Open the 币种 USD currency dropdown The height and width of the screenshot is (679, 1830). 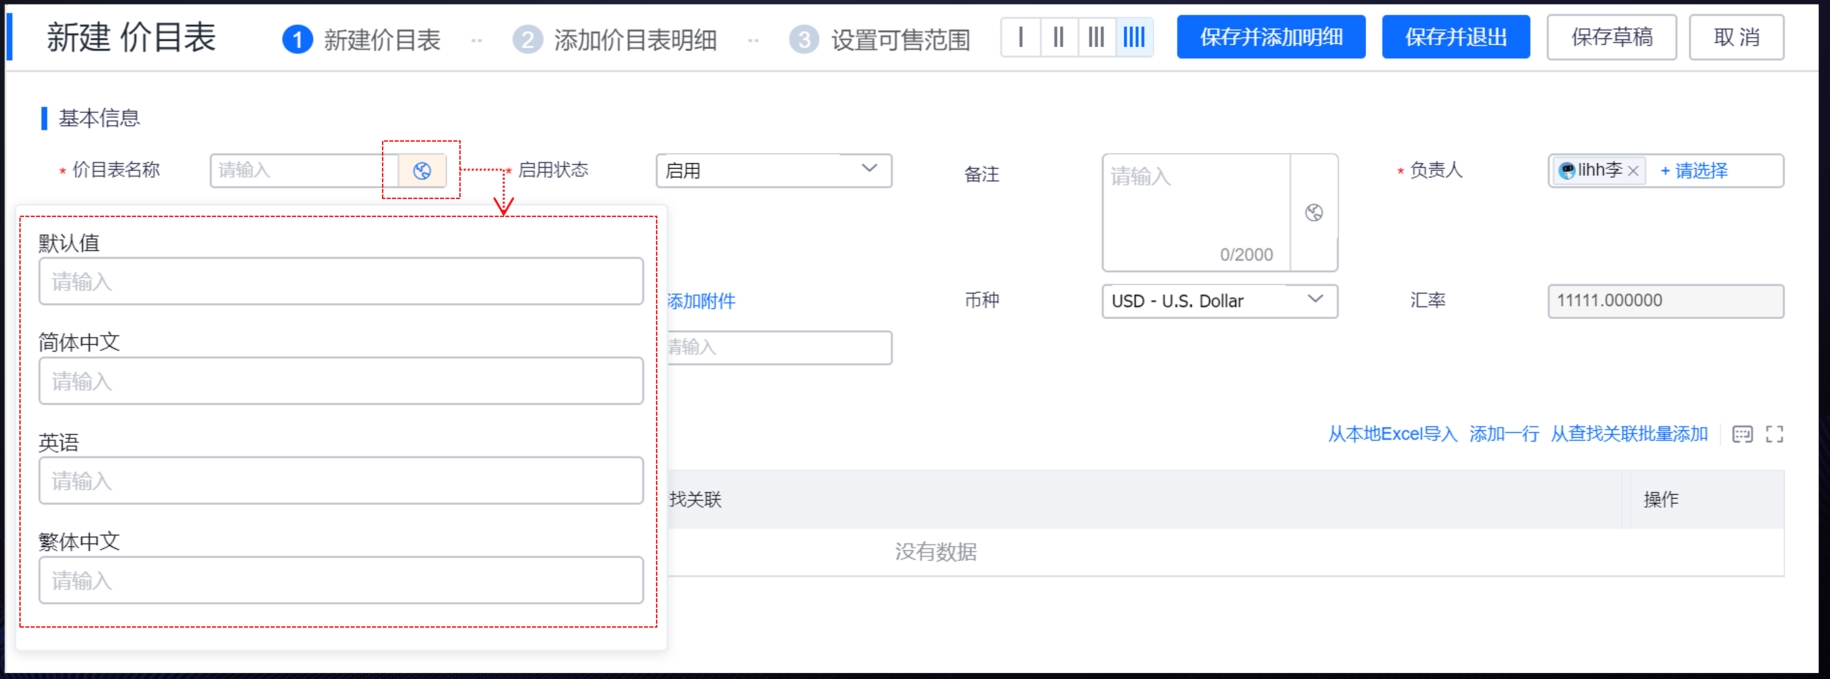pyautogui.click(x=1218, y=301)
